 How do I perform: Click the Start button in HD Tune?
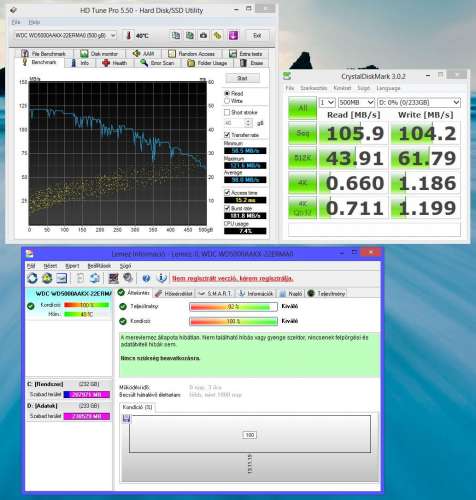242,78
